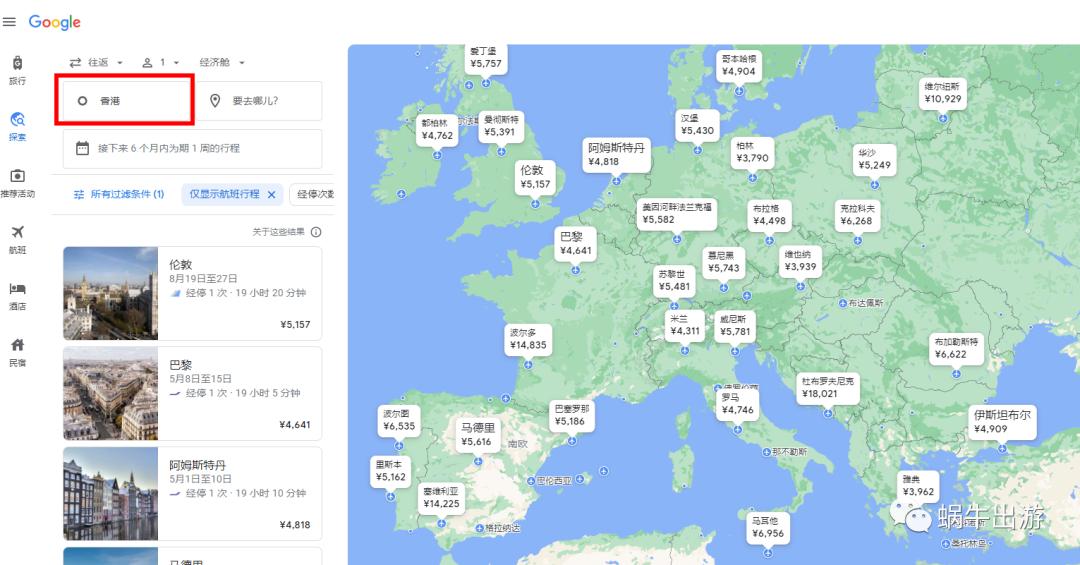
Task: Open 民宿 vacation rentals house icon
Action: (x=17, y=345)
